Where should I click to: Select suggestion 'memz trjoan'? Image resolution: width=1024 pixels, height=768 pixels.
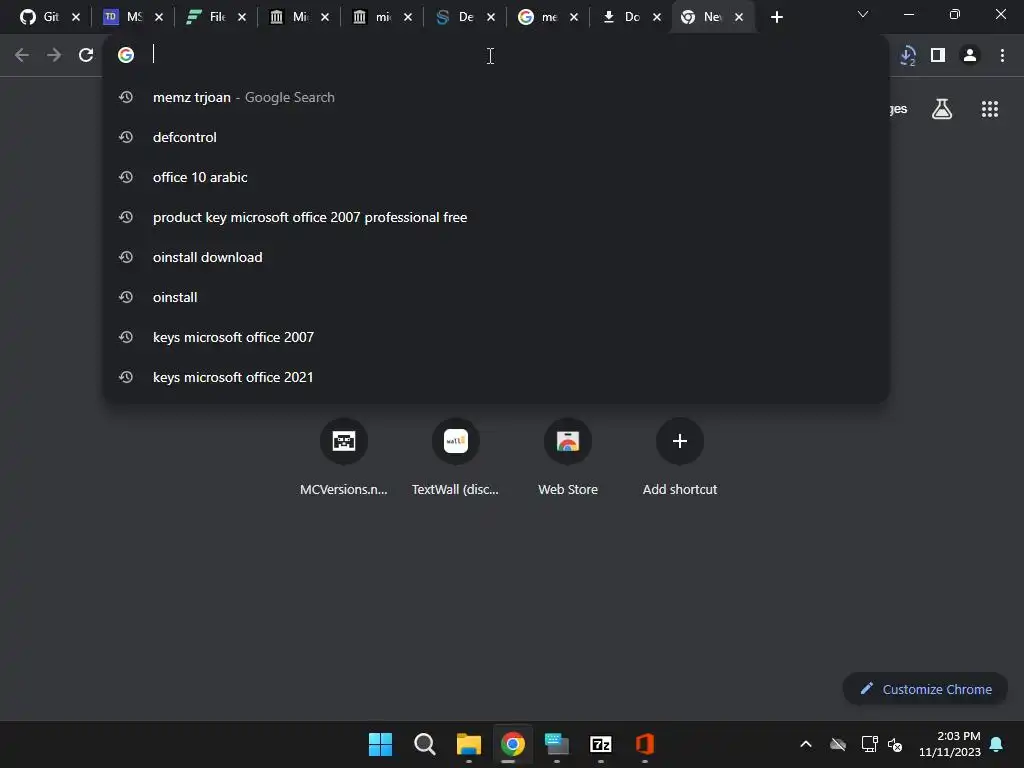coord(496,97)
